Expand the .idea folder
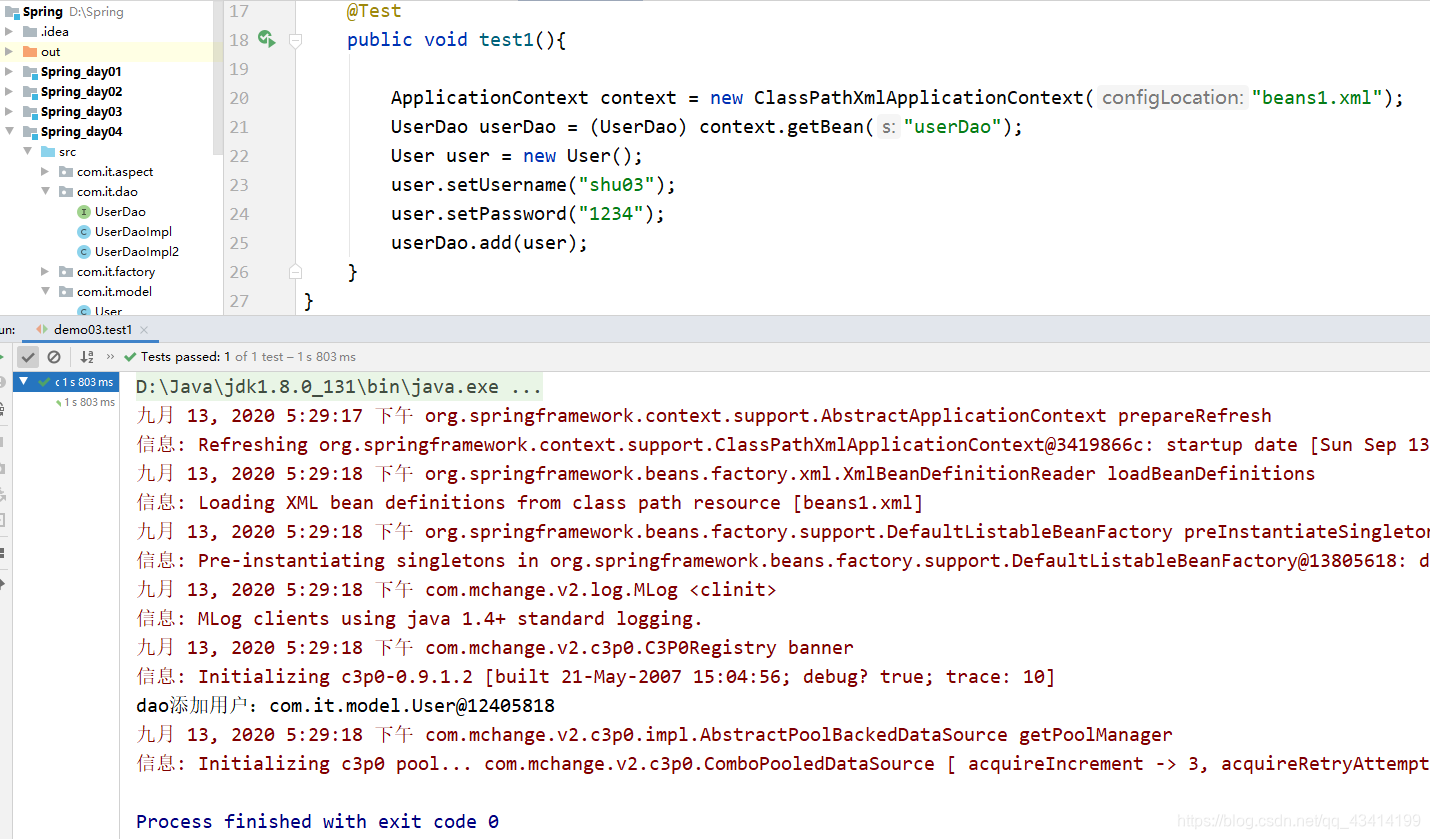 click(x=9, y=31)
